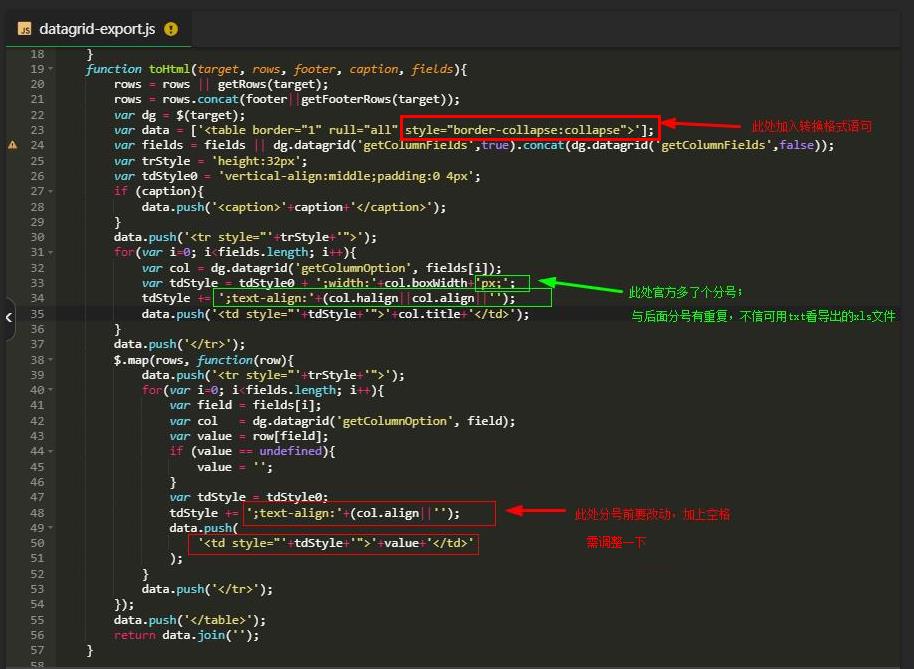Select the datagrid-export.js tab
Screen dimensions: 914x669
coord(95,28)
